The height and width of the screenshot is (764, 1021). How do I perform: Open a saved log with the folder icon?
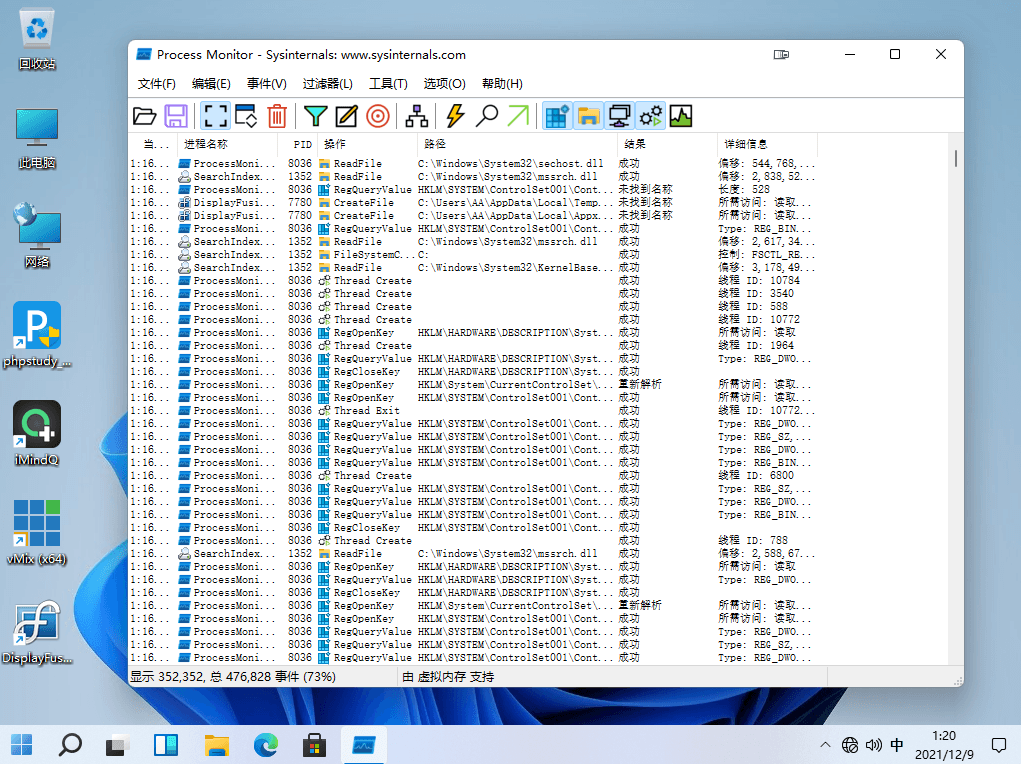[x=145, y=117]
